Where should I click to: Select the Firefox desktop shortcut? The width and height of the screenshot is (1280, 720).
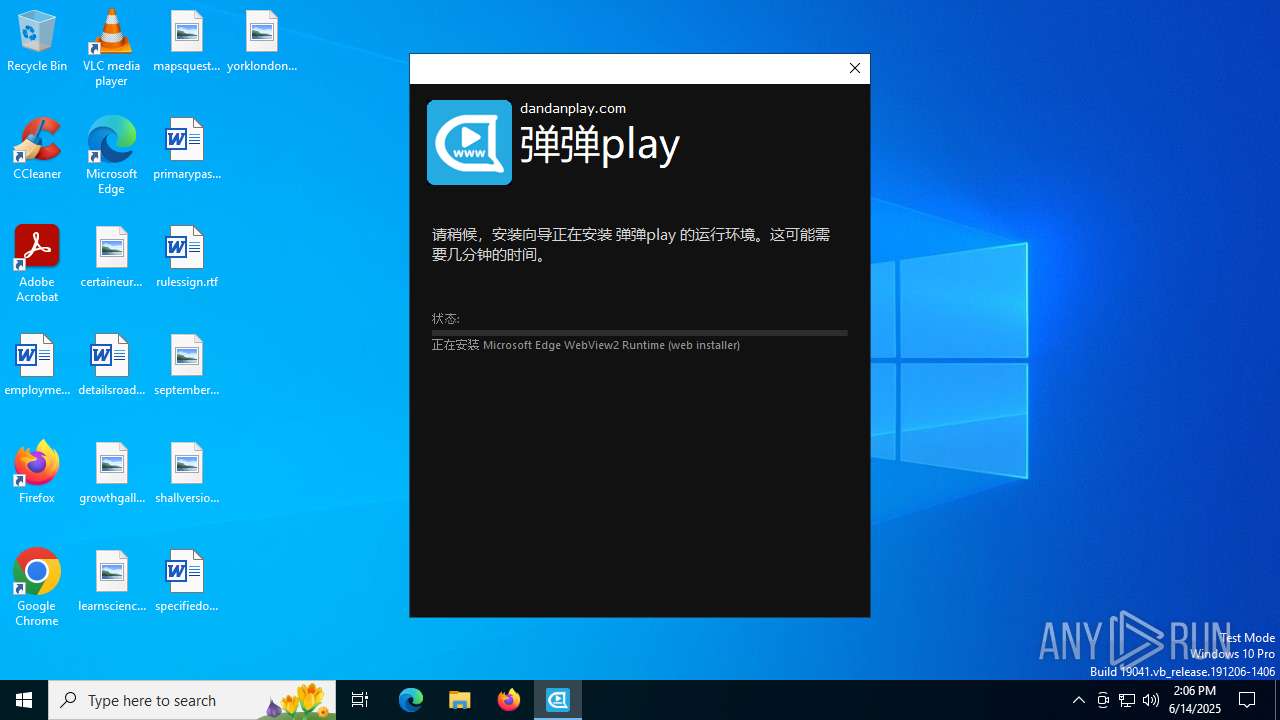(x=37, y=474)
